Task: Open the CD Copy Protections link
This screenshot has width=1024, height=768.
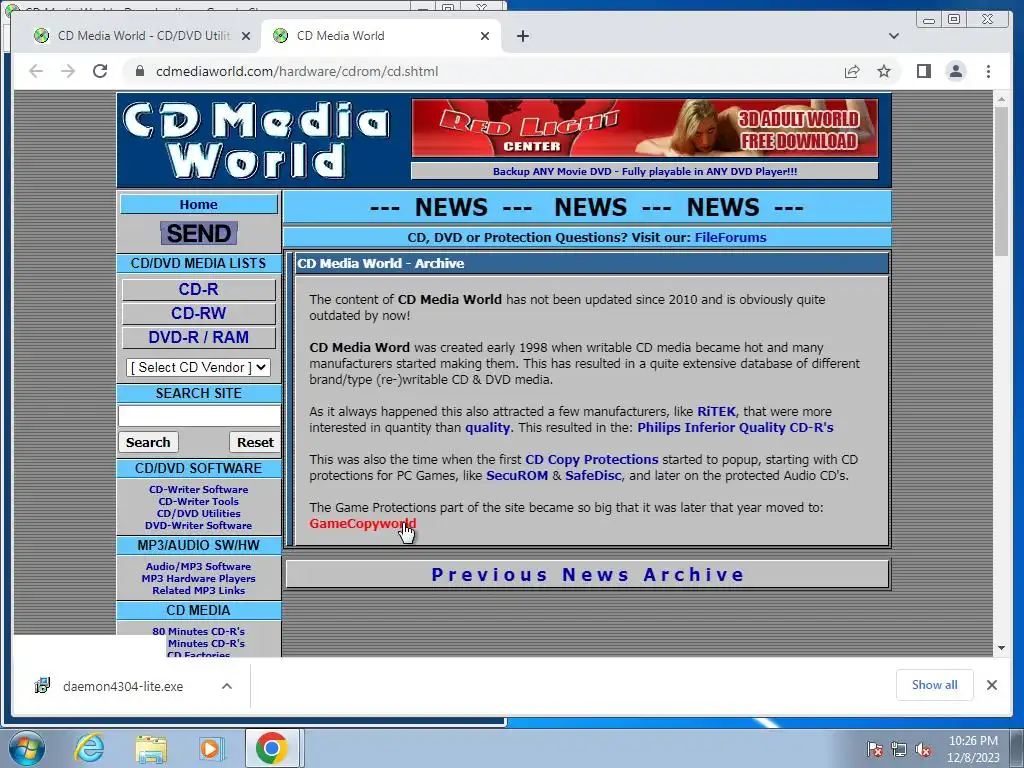Action: point(592,460)
